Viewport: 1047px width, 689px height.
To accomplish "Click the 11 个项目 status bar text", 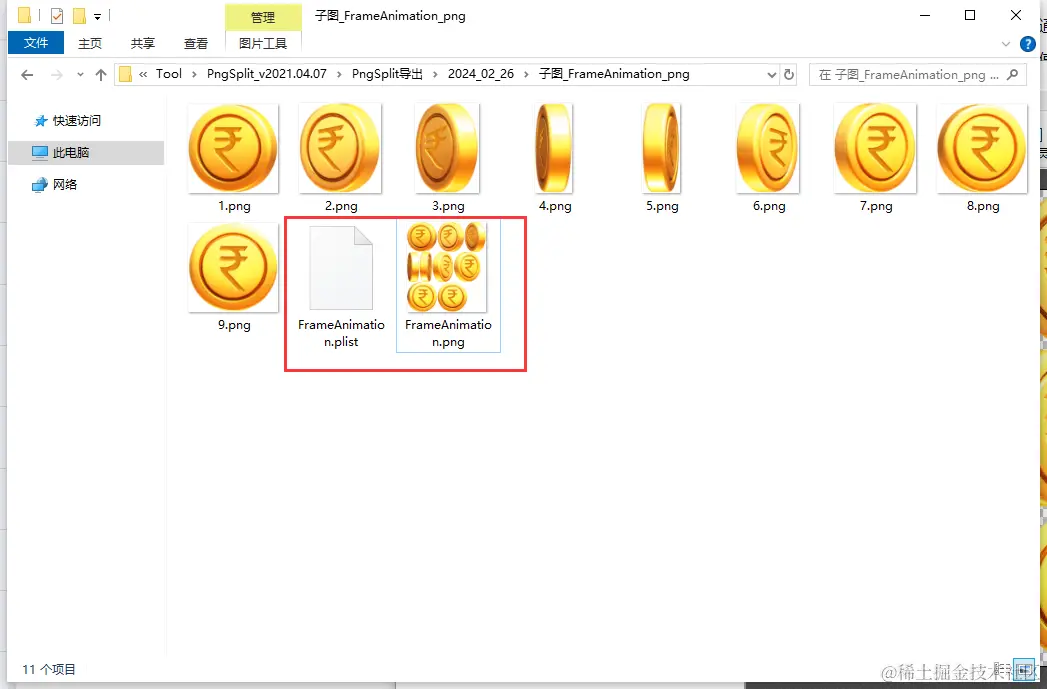I will click(x=49, y=670).
